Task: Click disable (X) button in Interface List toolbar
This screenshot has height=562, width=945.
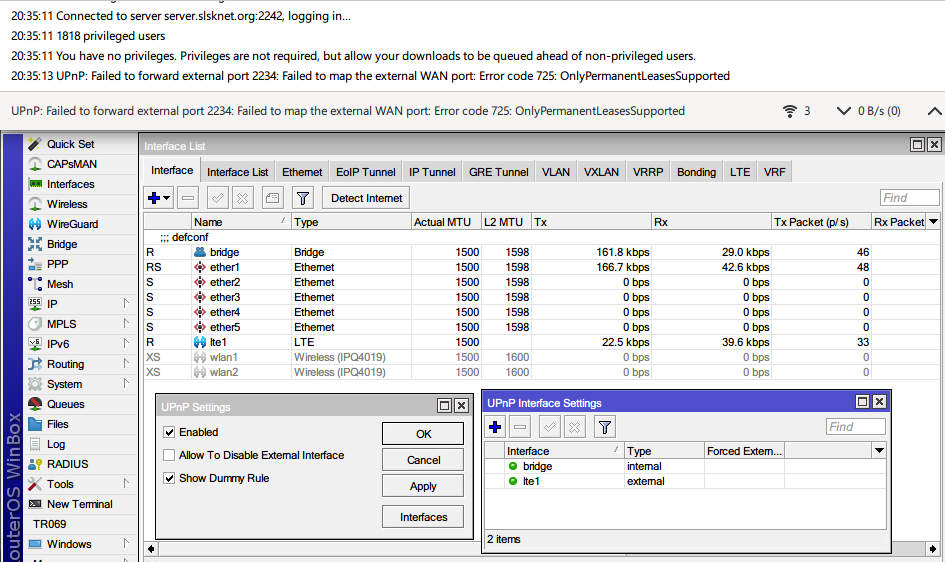Action: point(242,198)
